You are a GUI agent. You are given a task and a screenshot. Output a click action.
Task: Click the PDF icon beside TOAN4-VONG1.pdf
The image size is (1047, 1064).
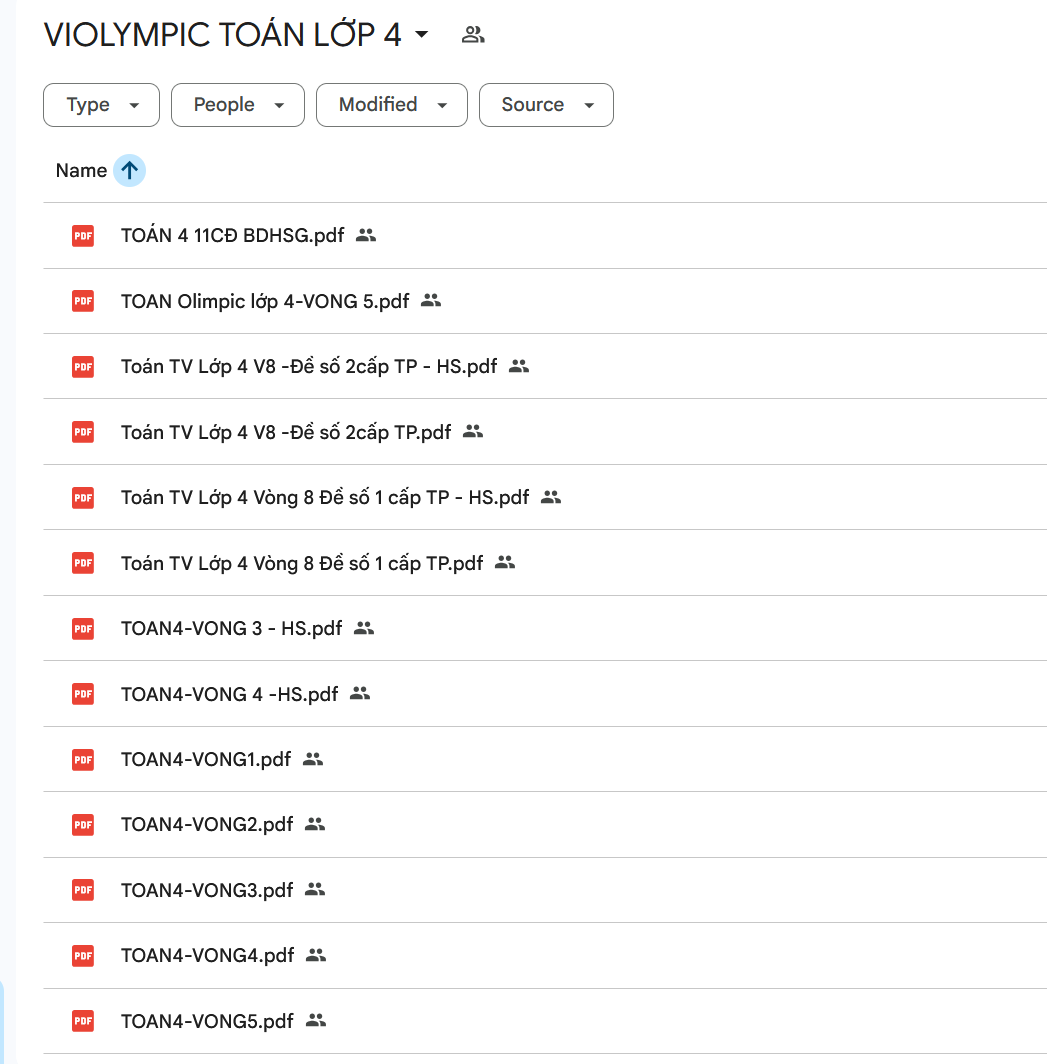[x=82, y=760]
